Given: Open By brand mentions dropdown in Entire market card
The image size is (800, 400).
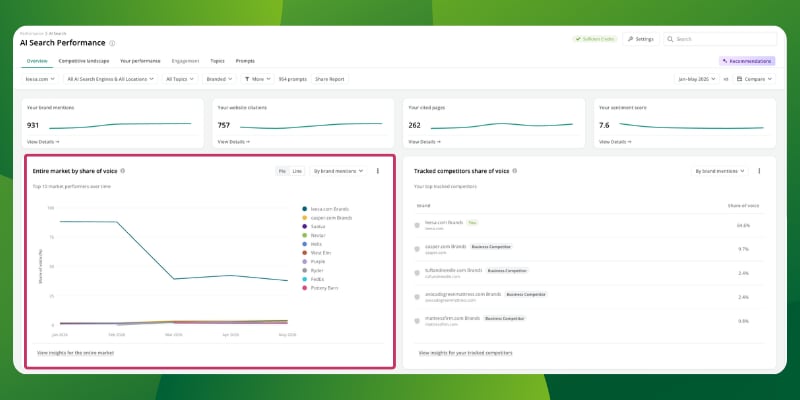Looking at the screenshot, I should pyautogui.click(x=338, y=171).
